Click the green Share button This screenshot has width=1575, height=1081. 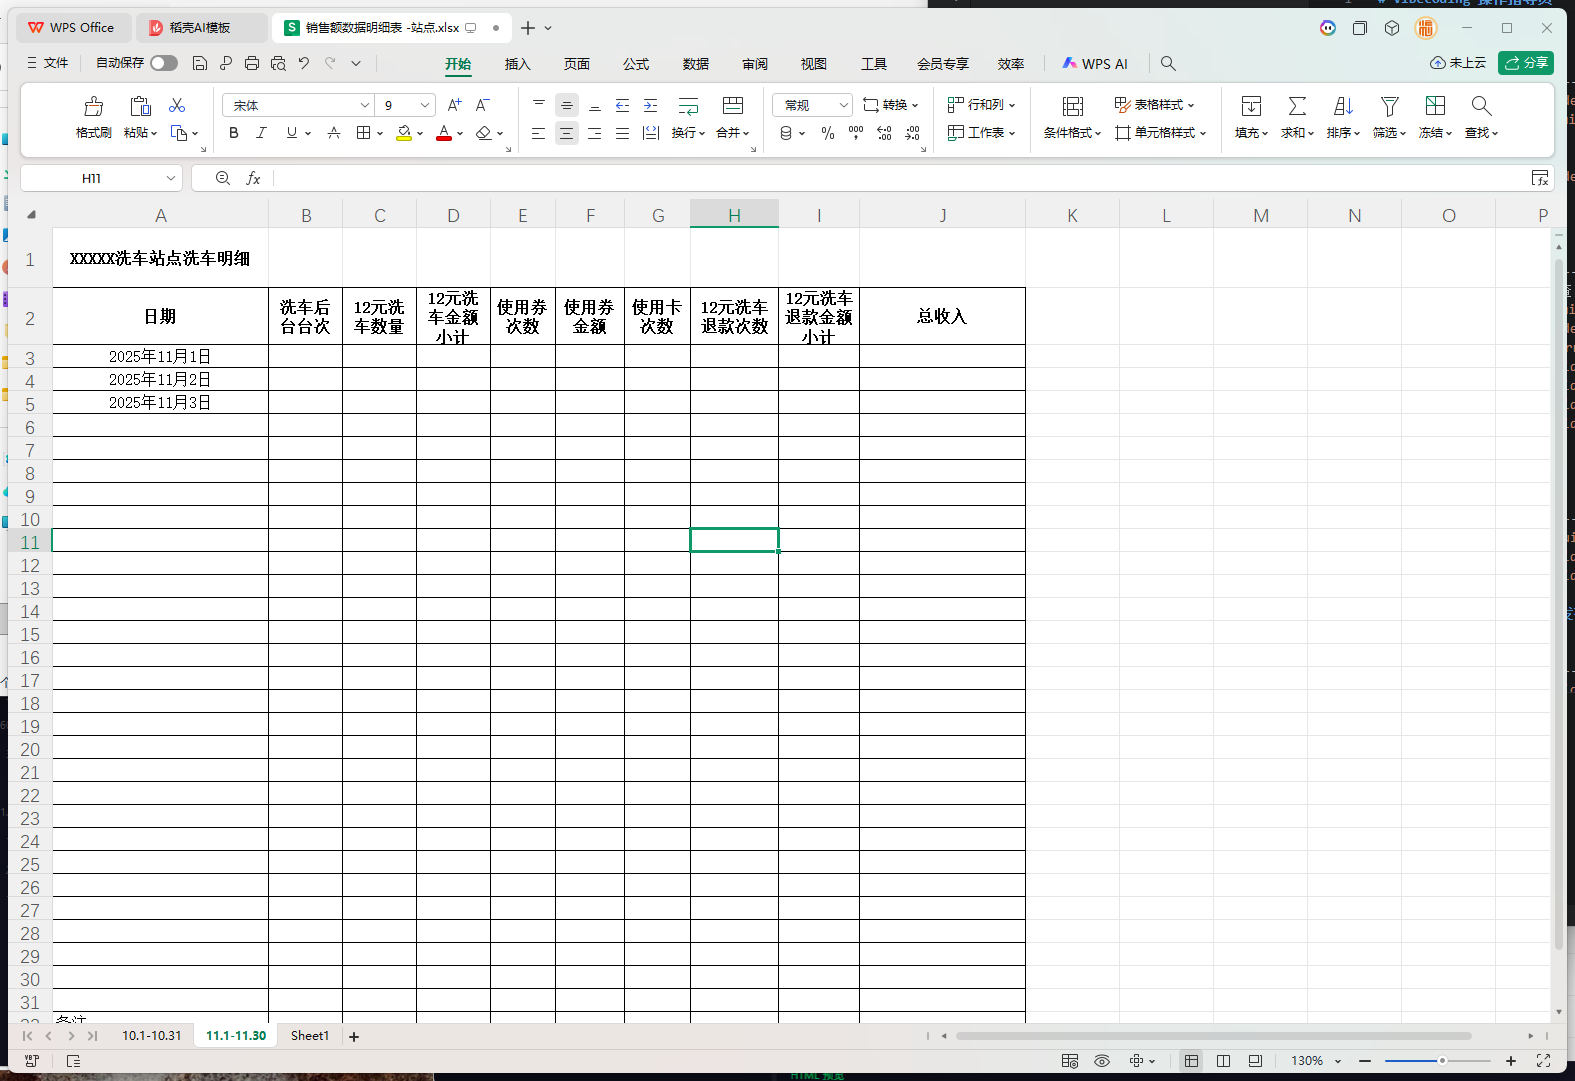click(1525, 63)
